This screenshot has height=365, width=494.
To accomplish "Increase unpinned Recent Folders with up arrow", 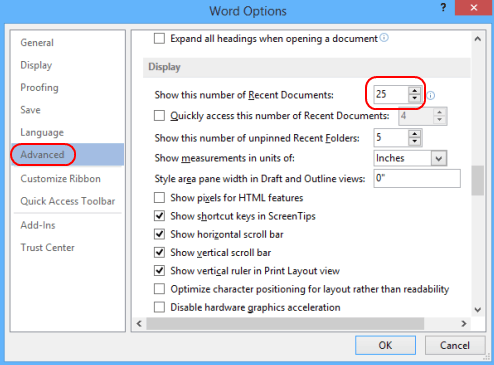I will tap(414, 134).
